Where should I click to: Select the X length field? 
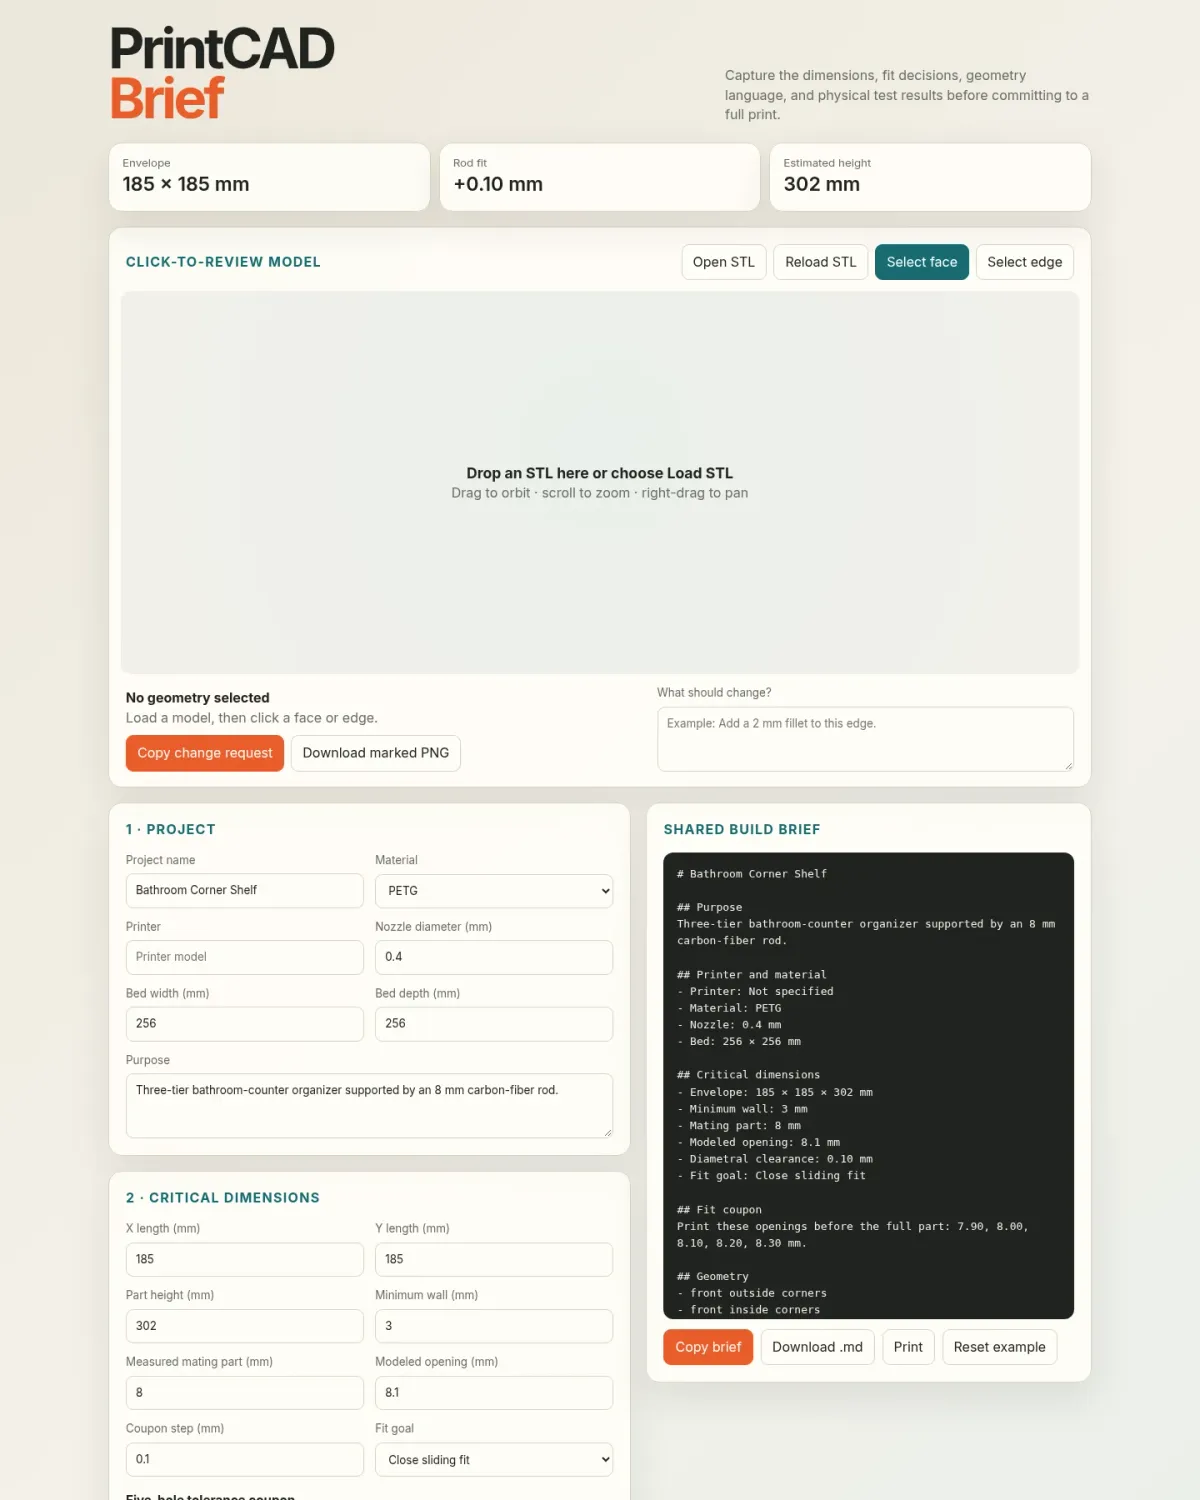244,1259
